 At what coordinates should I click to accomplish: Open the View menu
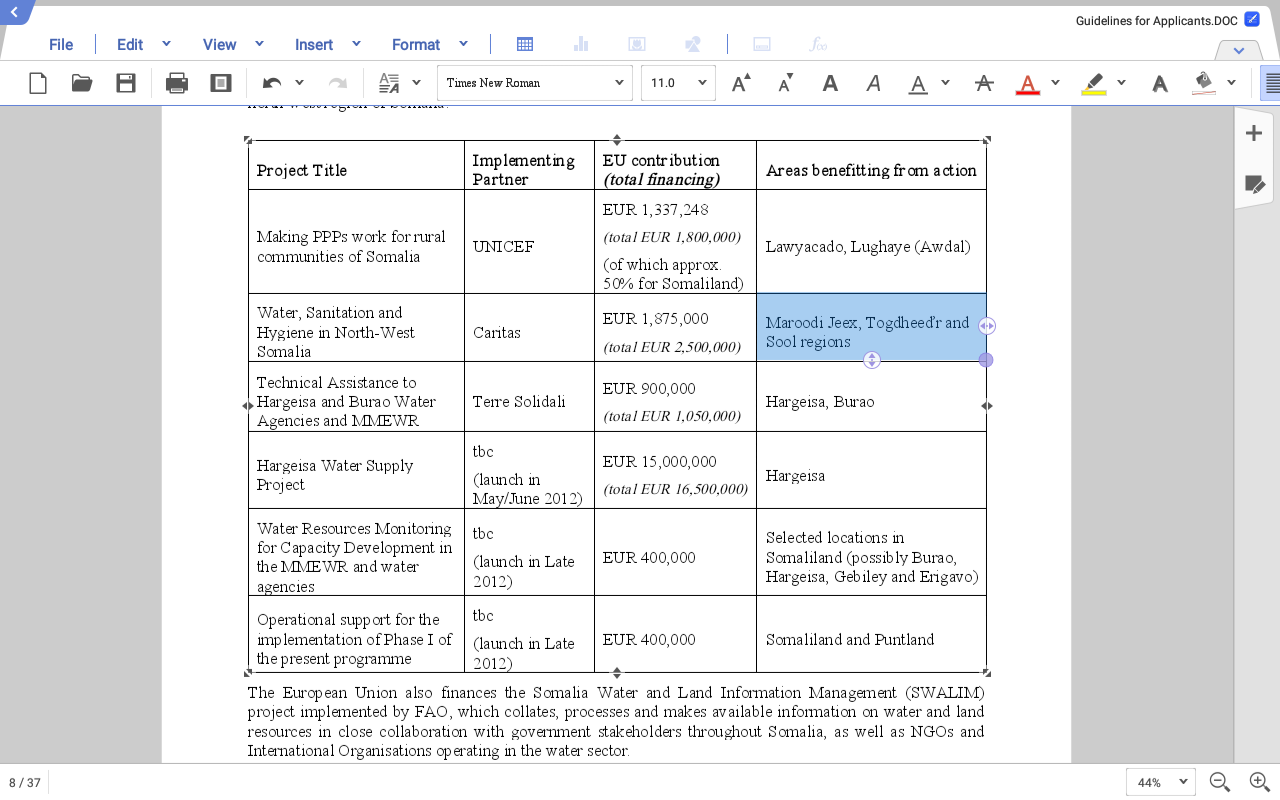coord(219,44)
